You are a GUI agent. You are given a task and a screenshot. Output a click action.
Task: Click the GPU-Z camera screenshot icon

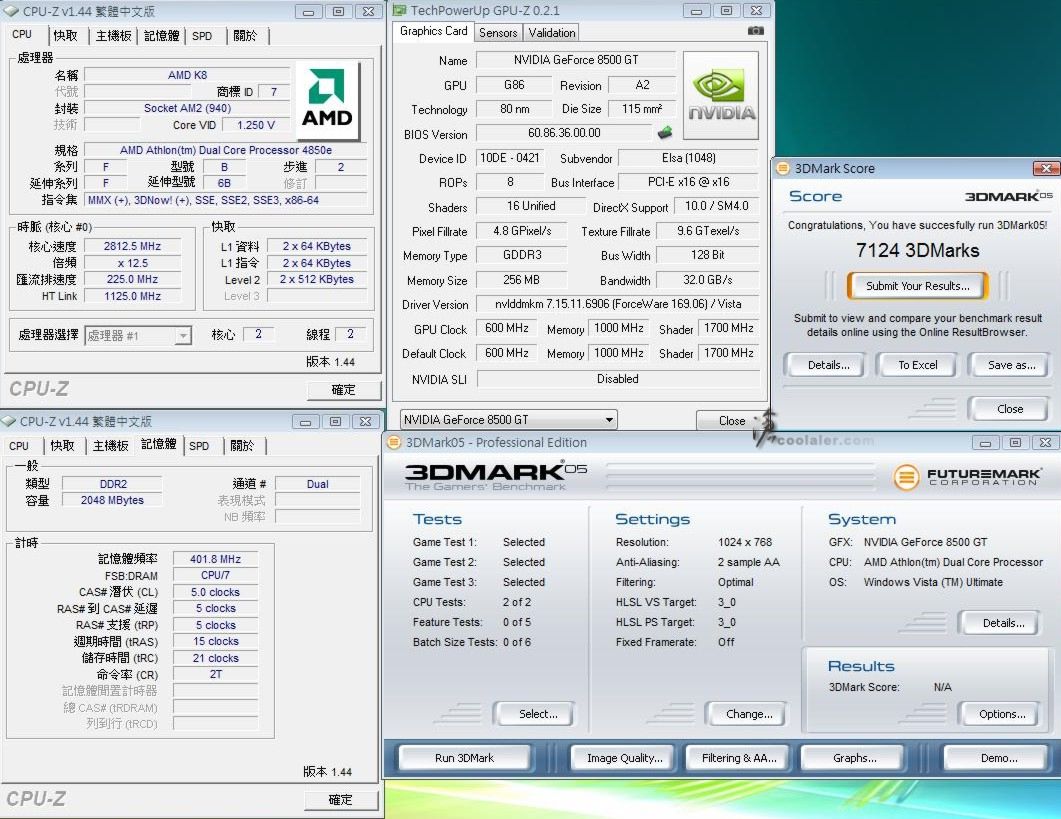pos(756,30)
